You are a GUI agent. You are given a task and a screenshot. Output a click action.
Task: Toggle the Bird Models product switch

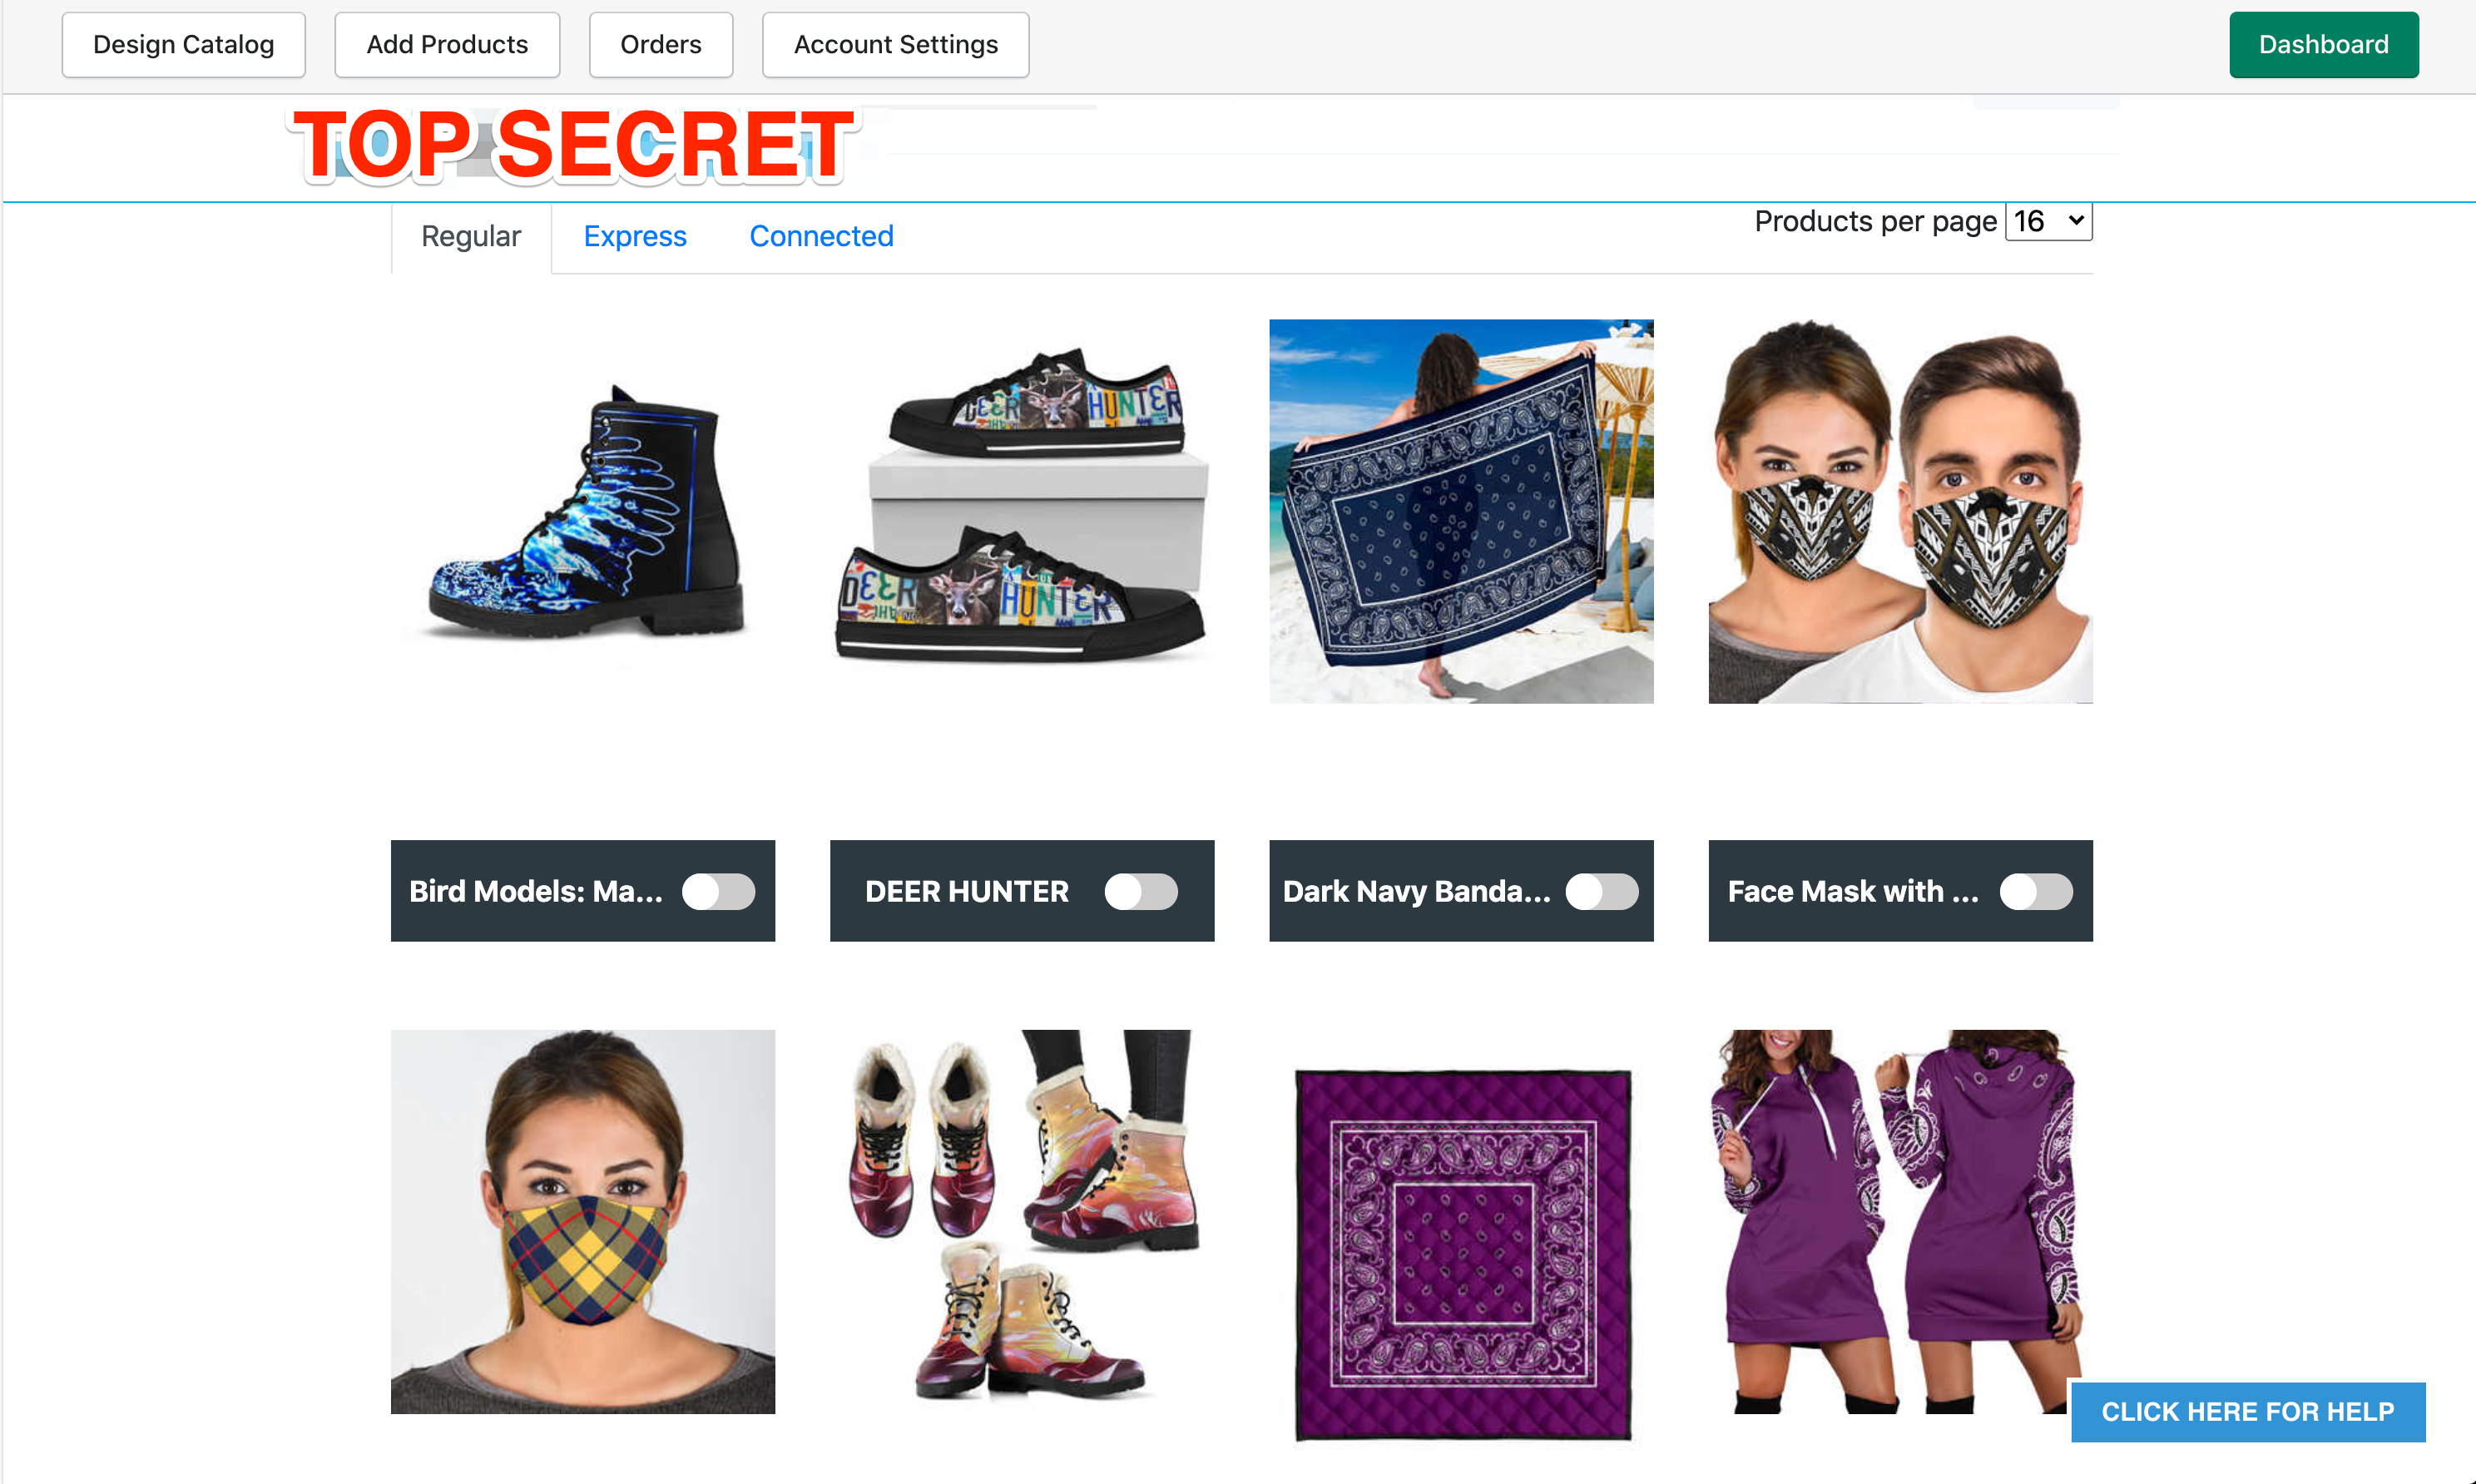point(718,891)
